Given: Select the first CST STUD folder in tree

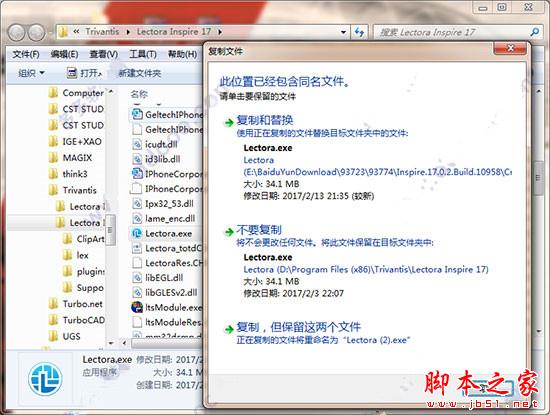Looking at the screenshot, I should [76, 109].
